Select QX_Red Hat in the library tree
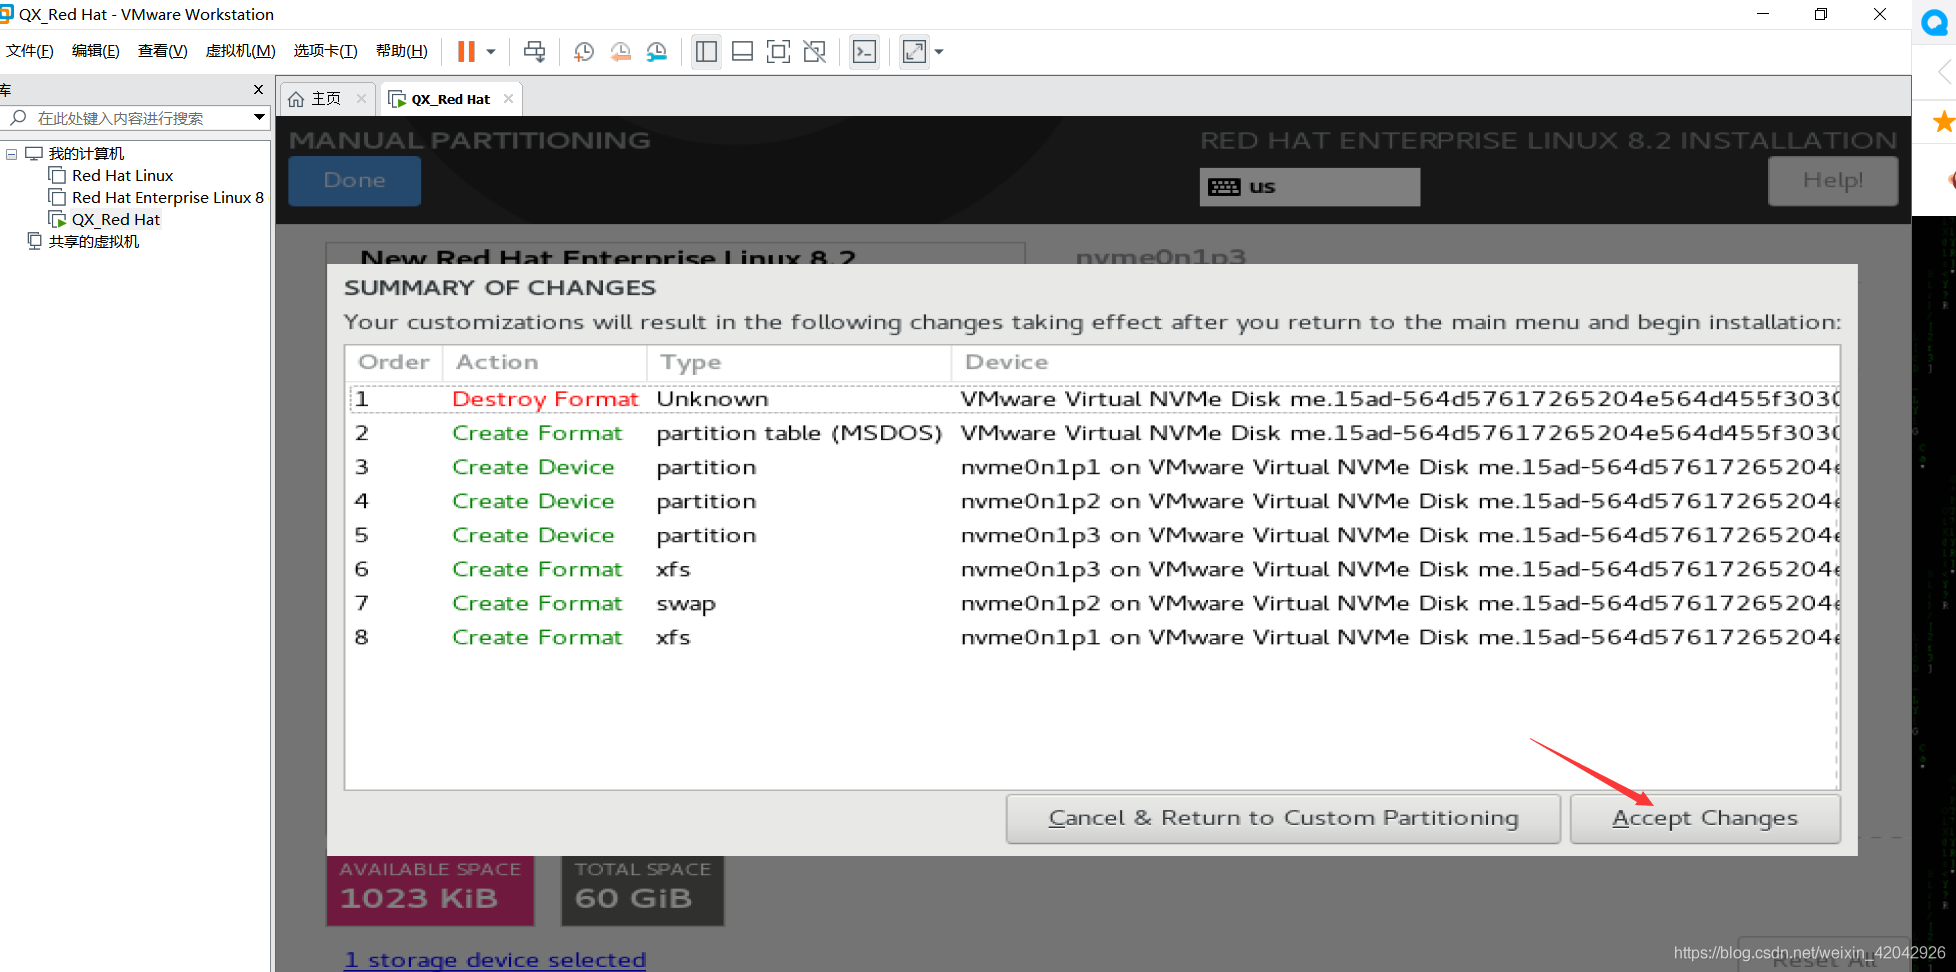The height and width of the screenshot is (972, 1956). coord(115,219)
